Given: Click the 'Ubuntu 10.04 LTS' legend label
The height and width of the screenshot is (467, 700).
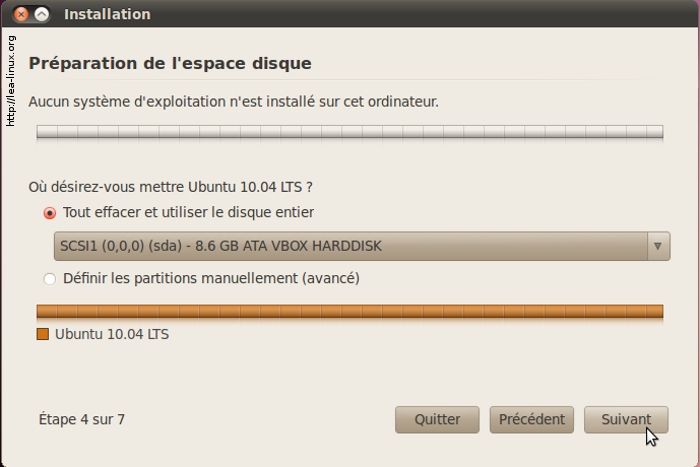Looking at the screenshot, I should [112, 335].
